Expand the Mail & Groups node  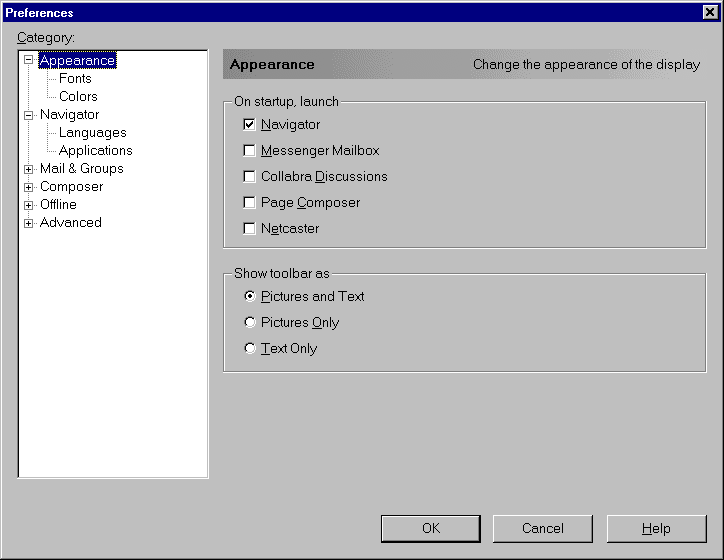[x=29, y=169]
